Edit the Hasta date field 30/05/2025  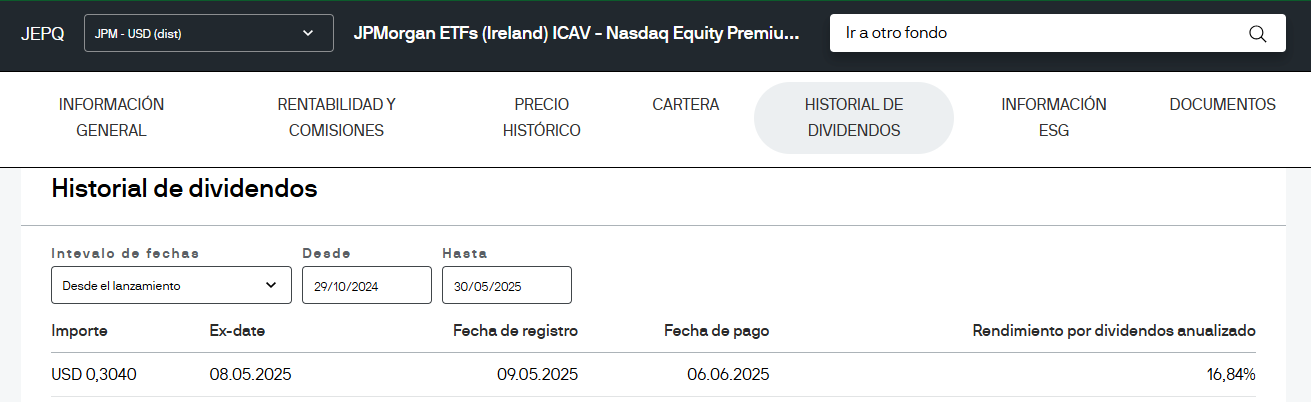(x=507, y=285)
